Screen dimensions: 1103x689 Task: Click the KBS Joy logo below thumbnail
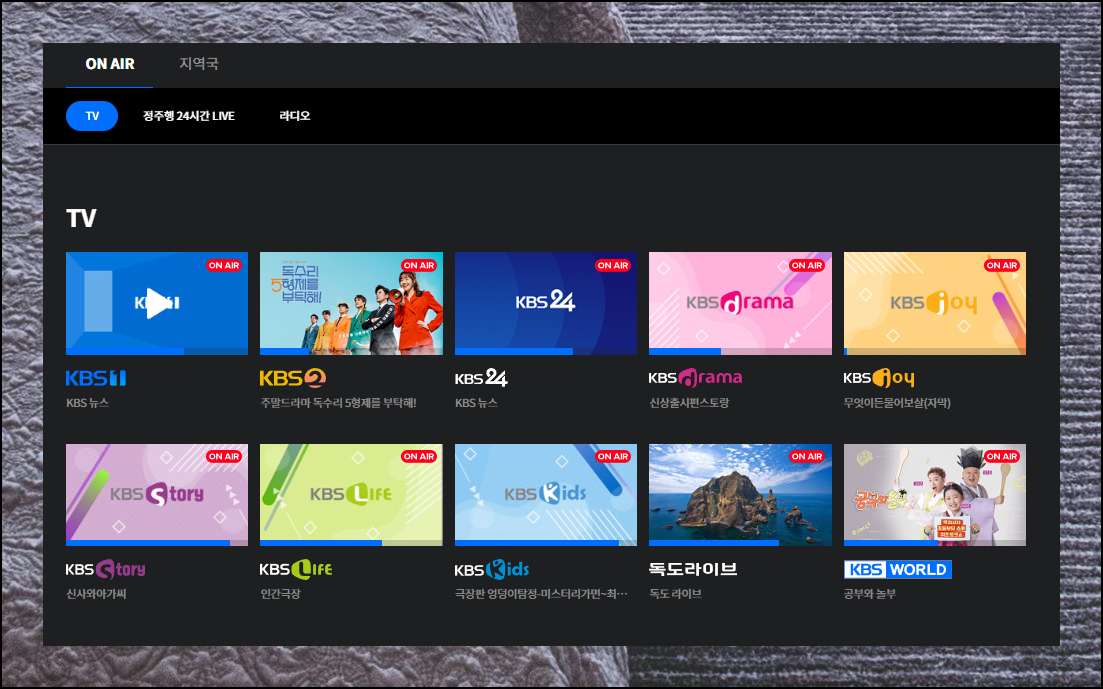click(x=879, y=379)
